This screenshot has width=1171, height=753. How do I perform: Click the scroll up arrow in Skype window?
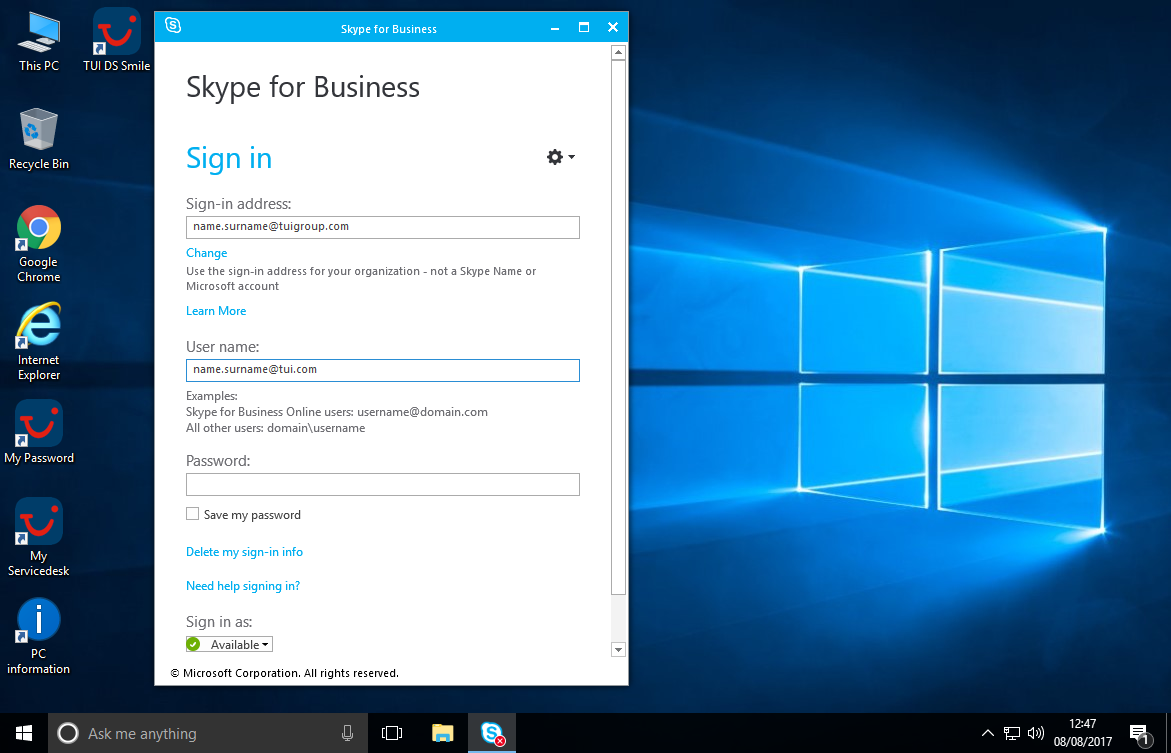618,52
